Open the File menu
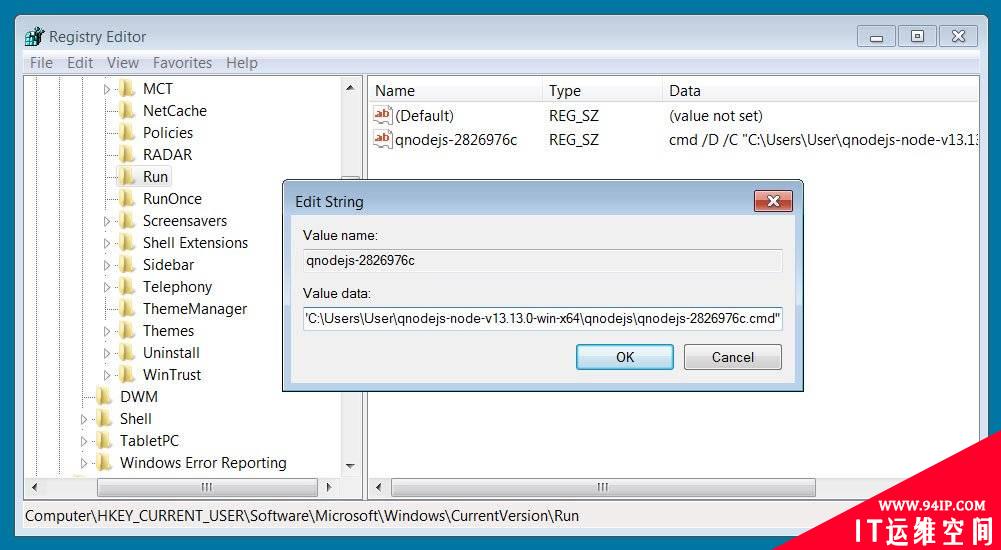Screen dimensions: 1001x550 pyautogui.click(x=41, y=63)
